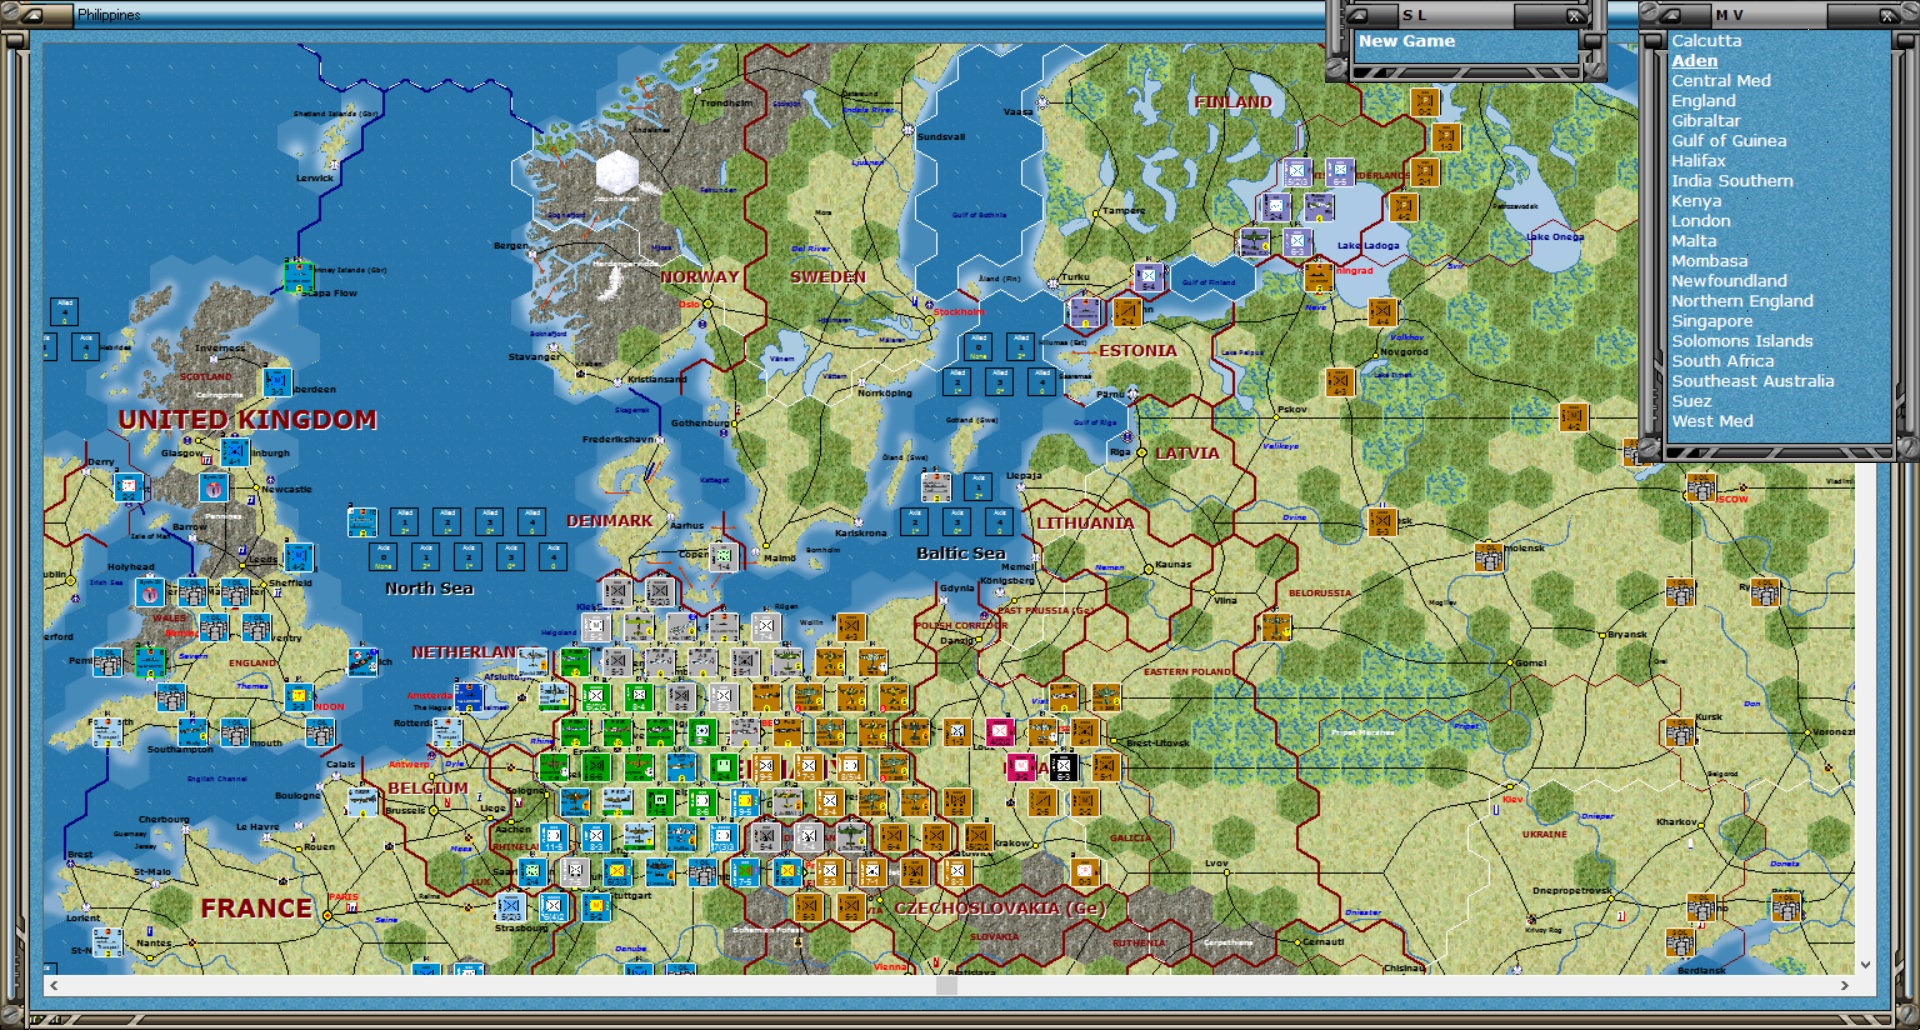The image size is (1920, 1030).
Task: Roll up the S L window
Action: coord(1357,15)
